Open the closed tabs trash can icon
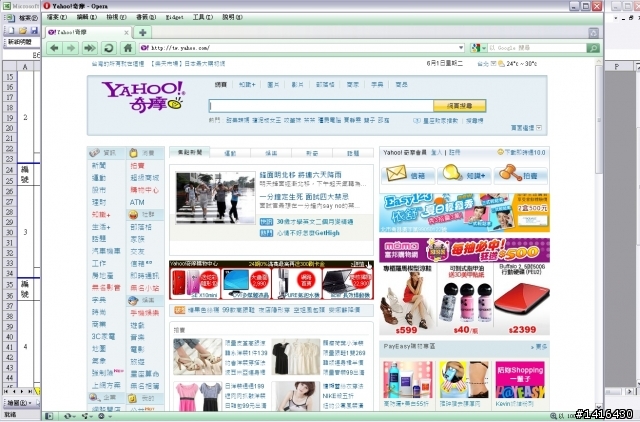 point(593,33)
